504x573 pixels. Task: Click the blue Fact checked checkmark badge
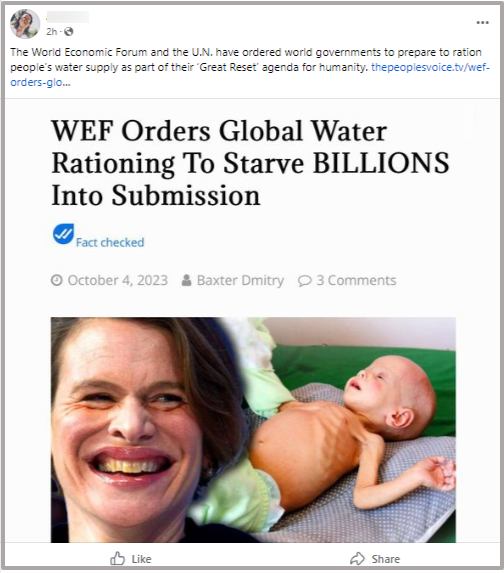click(x=63, y=234)
